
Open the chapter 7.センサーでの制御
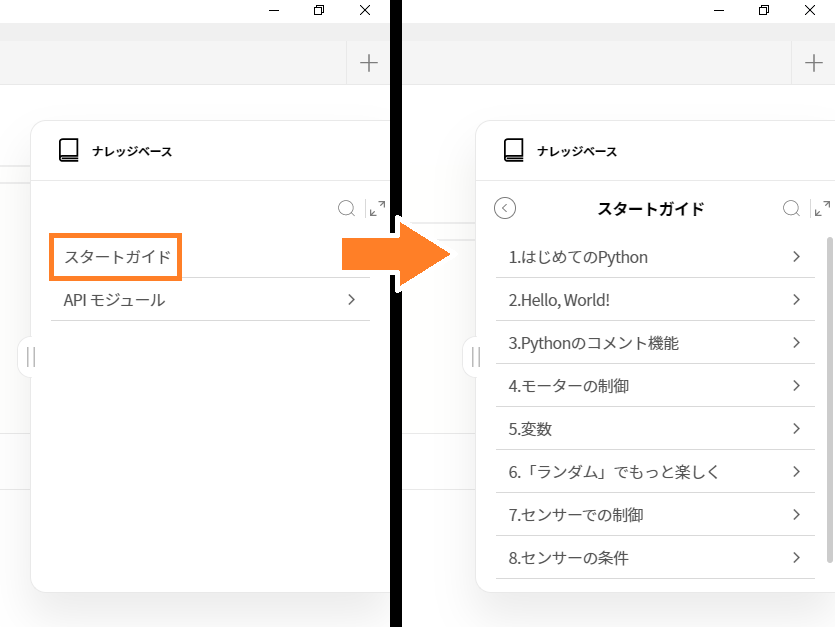656,515
